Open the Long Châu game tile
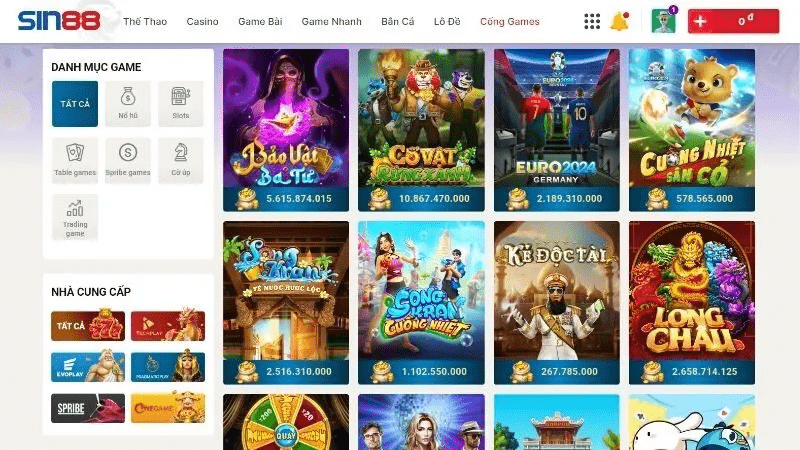800x450 pixels. coord(692,303)
